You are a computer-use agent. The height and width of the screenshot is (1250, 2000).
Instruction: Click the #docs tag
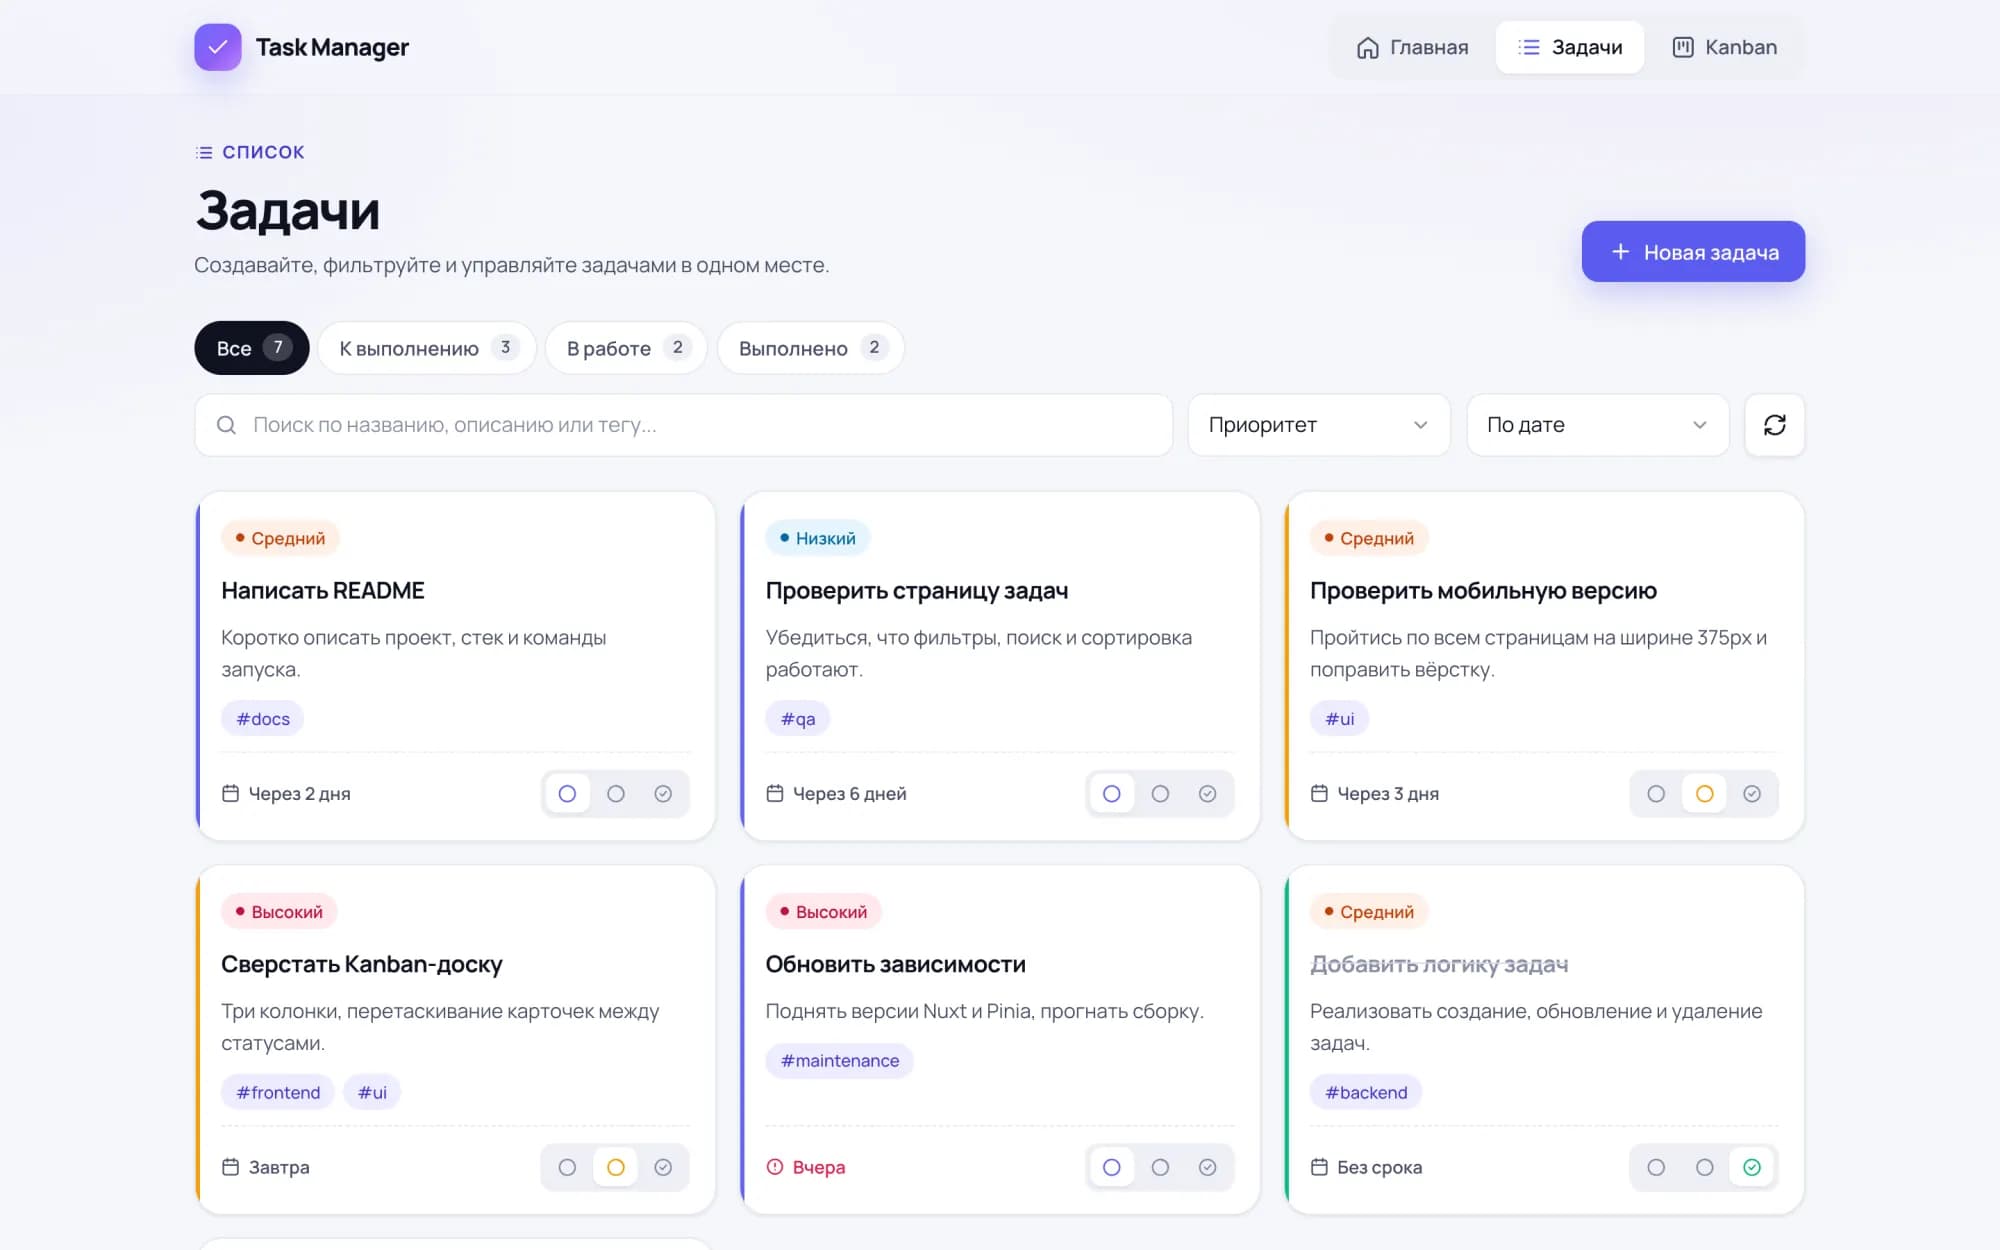click(263, 719)
